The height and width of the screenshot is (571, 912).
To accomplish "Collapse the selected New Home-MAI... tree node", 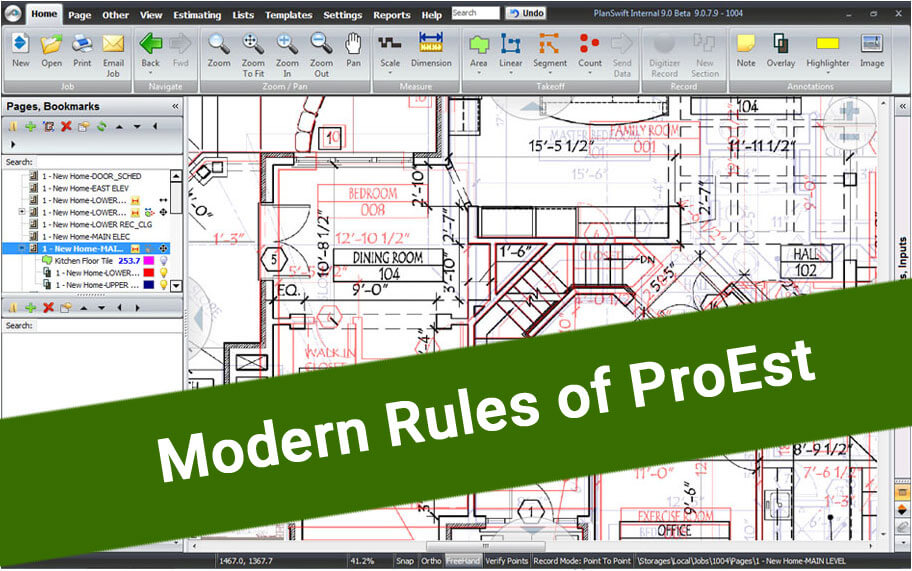I will [22, 249].
